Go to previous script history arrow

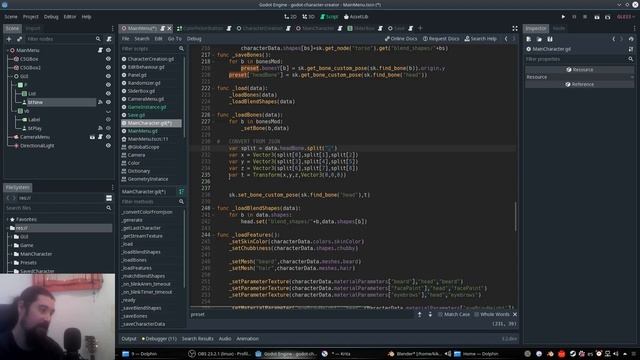(x=506, y=39)
